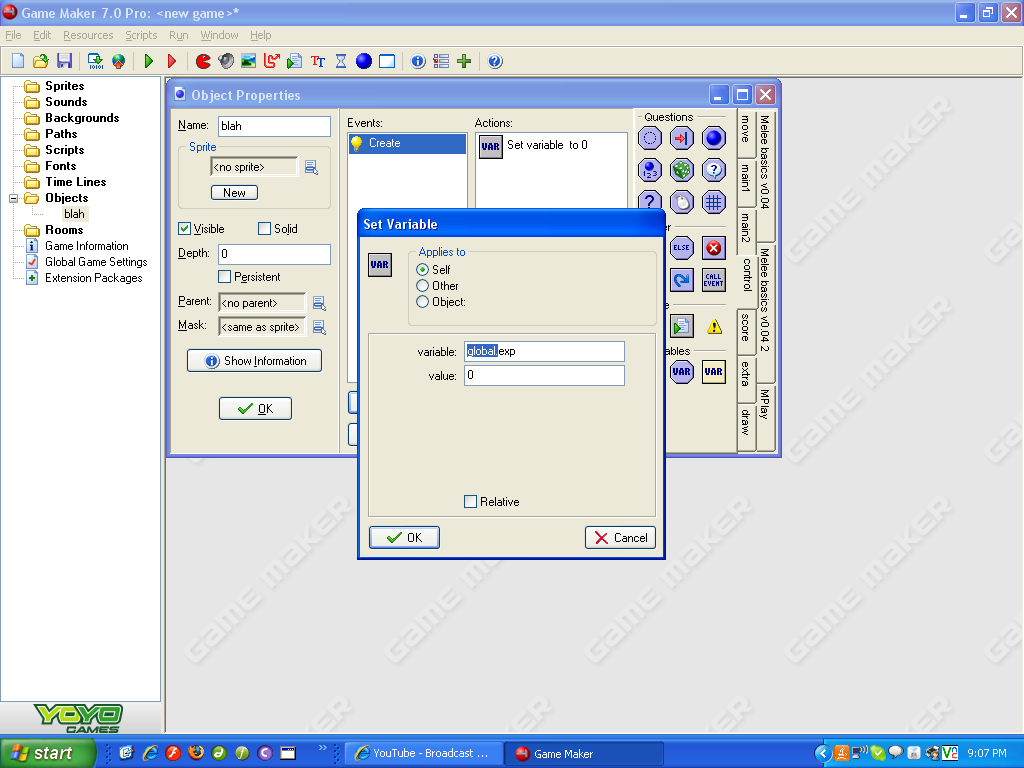Click the Show Information button

coord(255,360)
